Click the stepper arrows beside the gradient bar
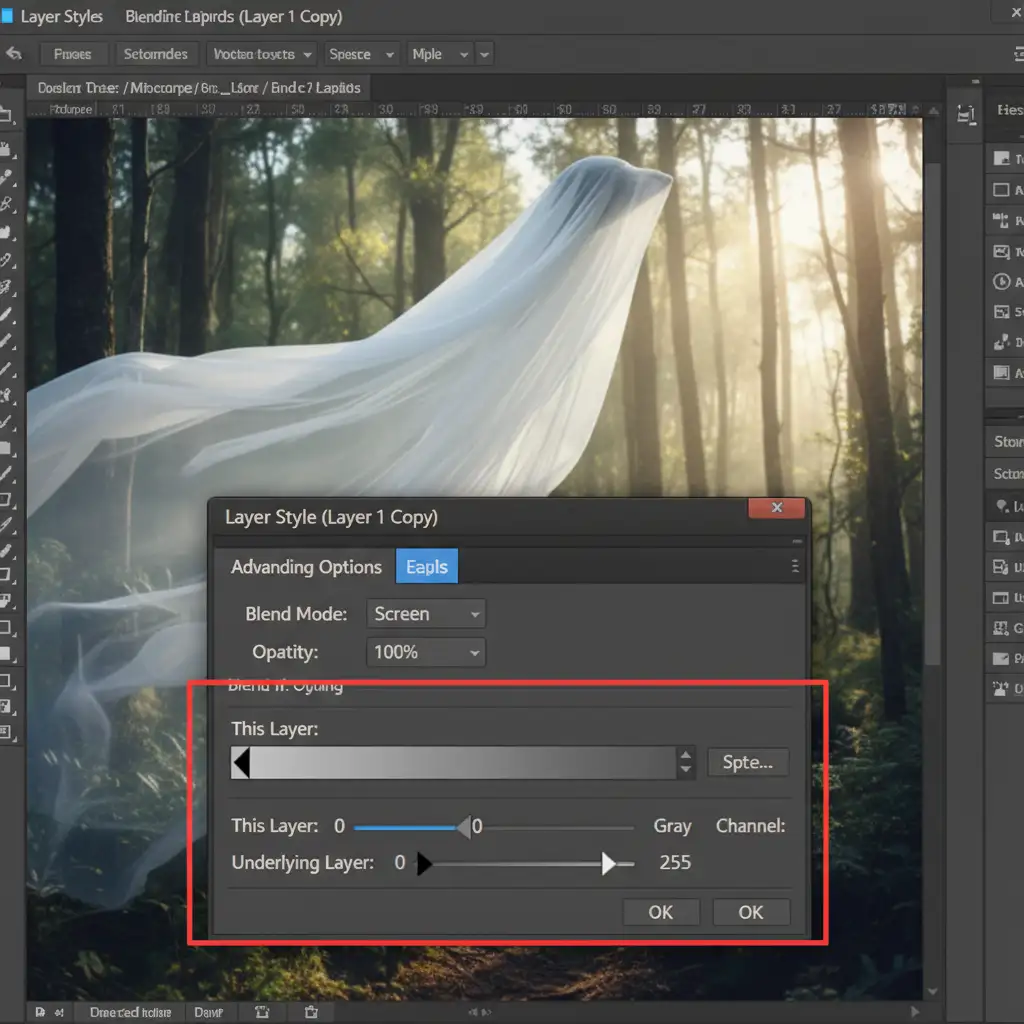 coord(685,762)
